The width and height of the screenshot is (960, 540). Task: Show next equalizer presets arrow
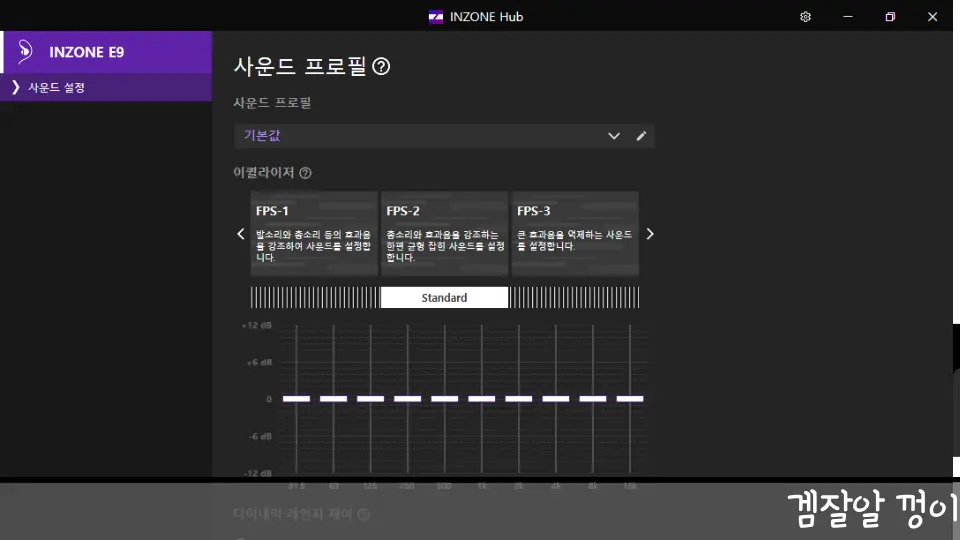tap(650, 234)
